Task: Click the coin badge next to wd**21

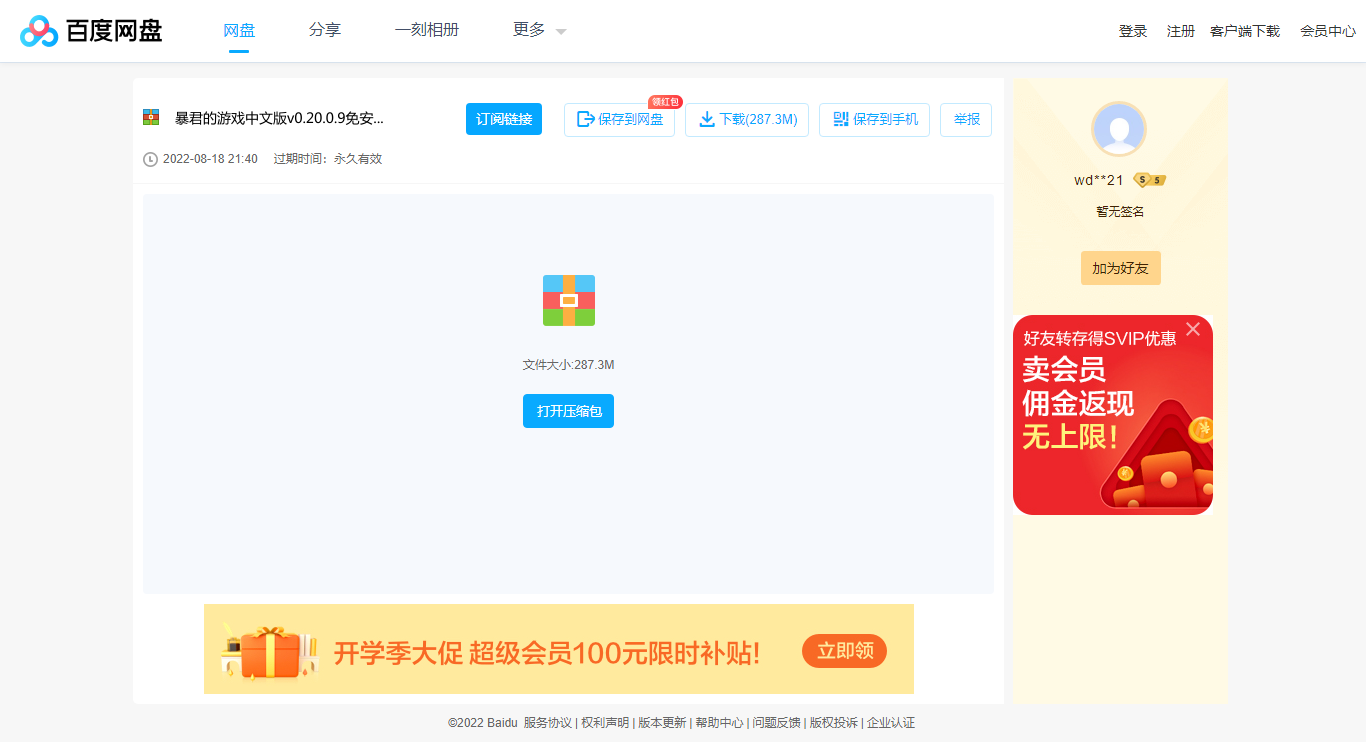Action: (x=1151, y=180)
